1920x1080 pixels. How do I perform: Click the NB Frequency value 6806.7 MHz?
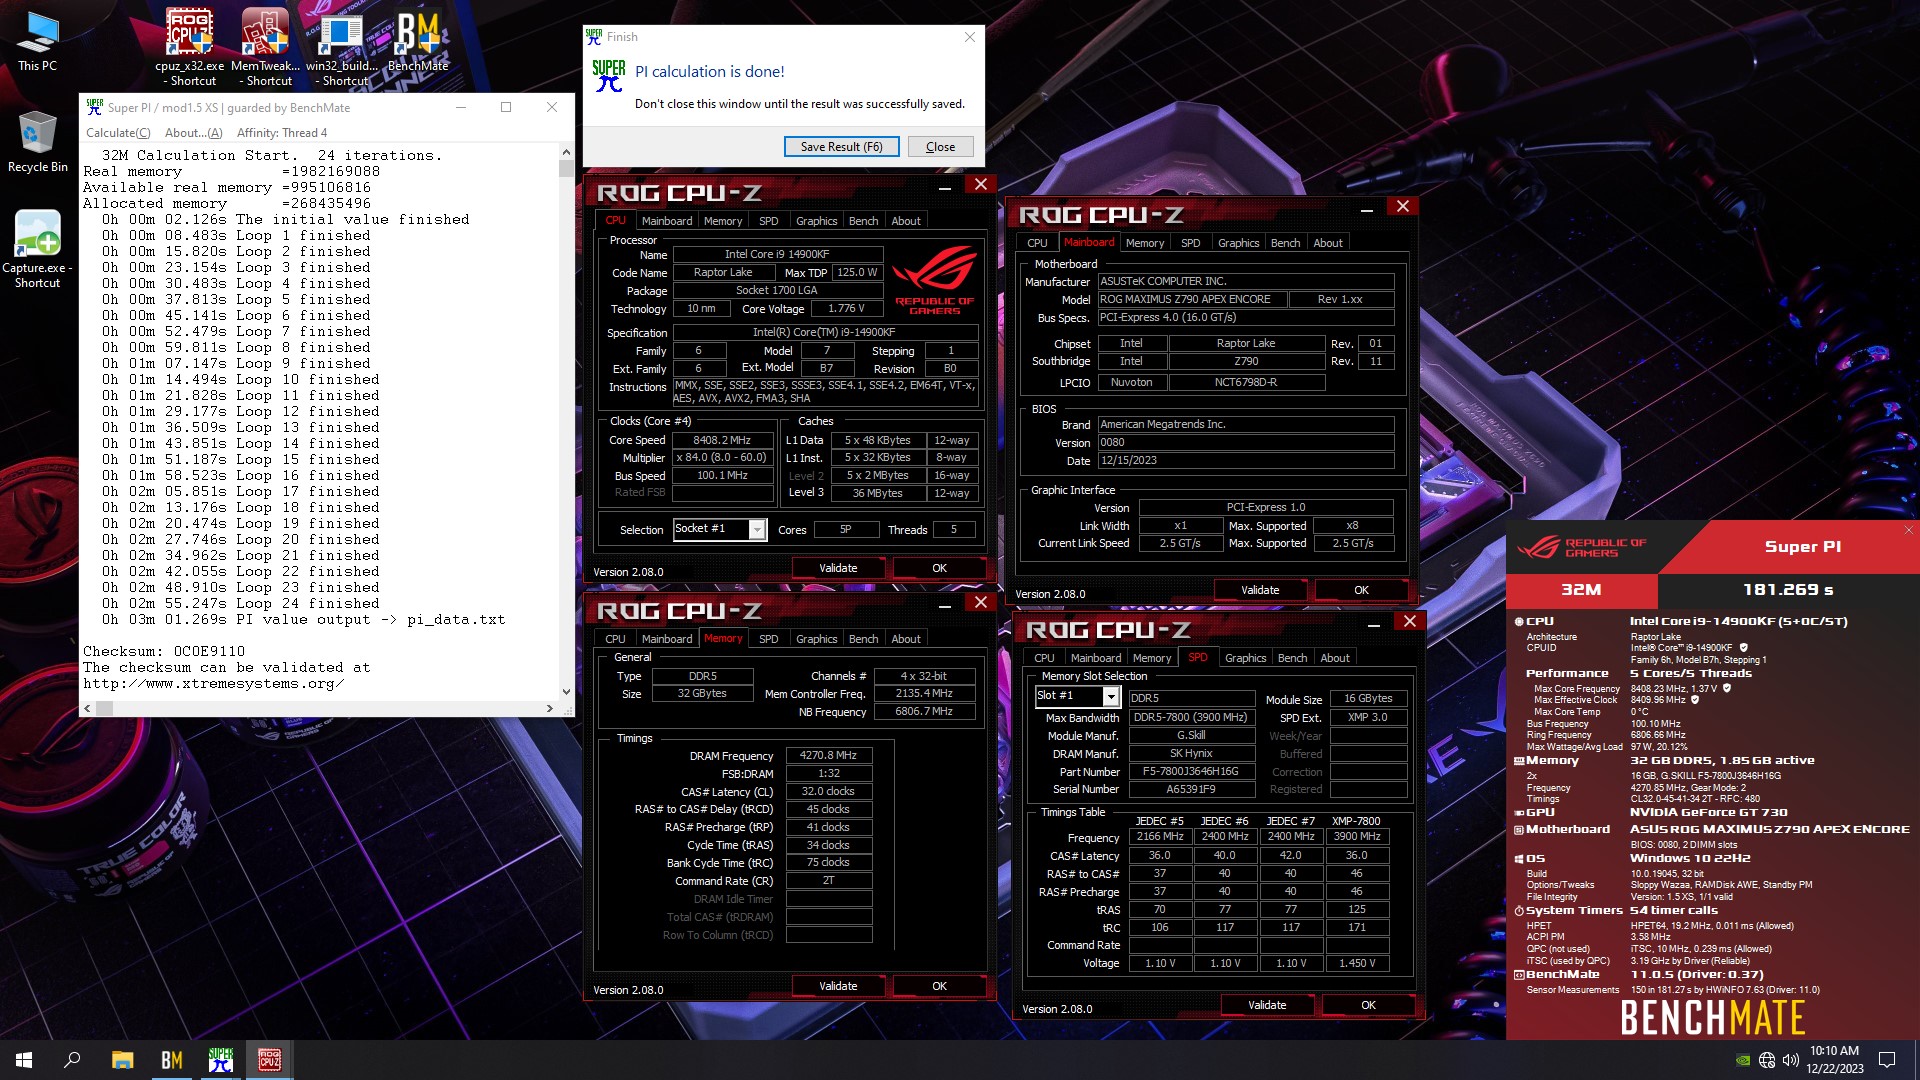pos(923,712)
